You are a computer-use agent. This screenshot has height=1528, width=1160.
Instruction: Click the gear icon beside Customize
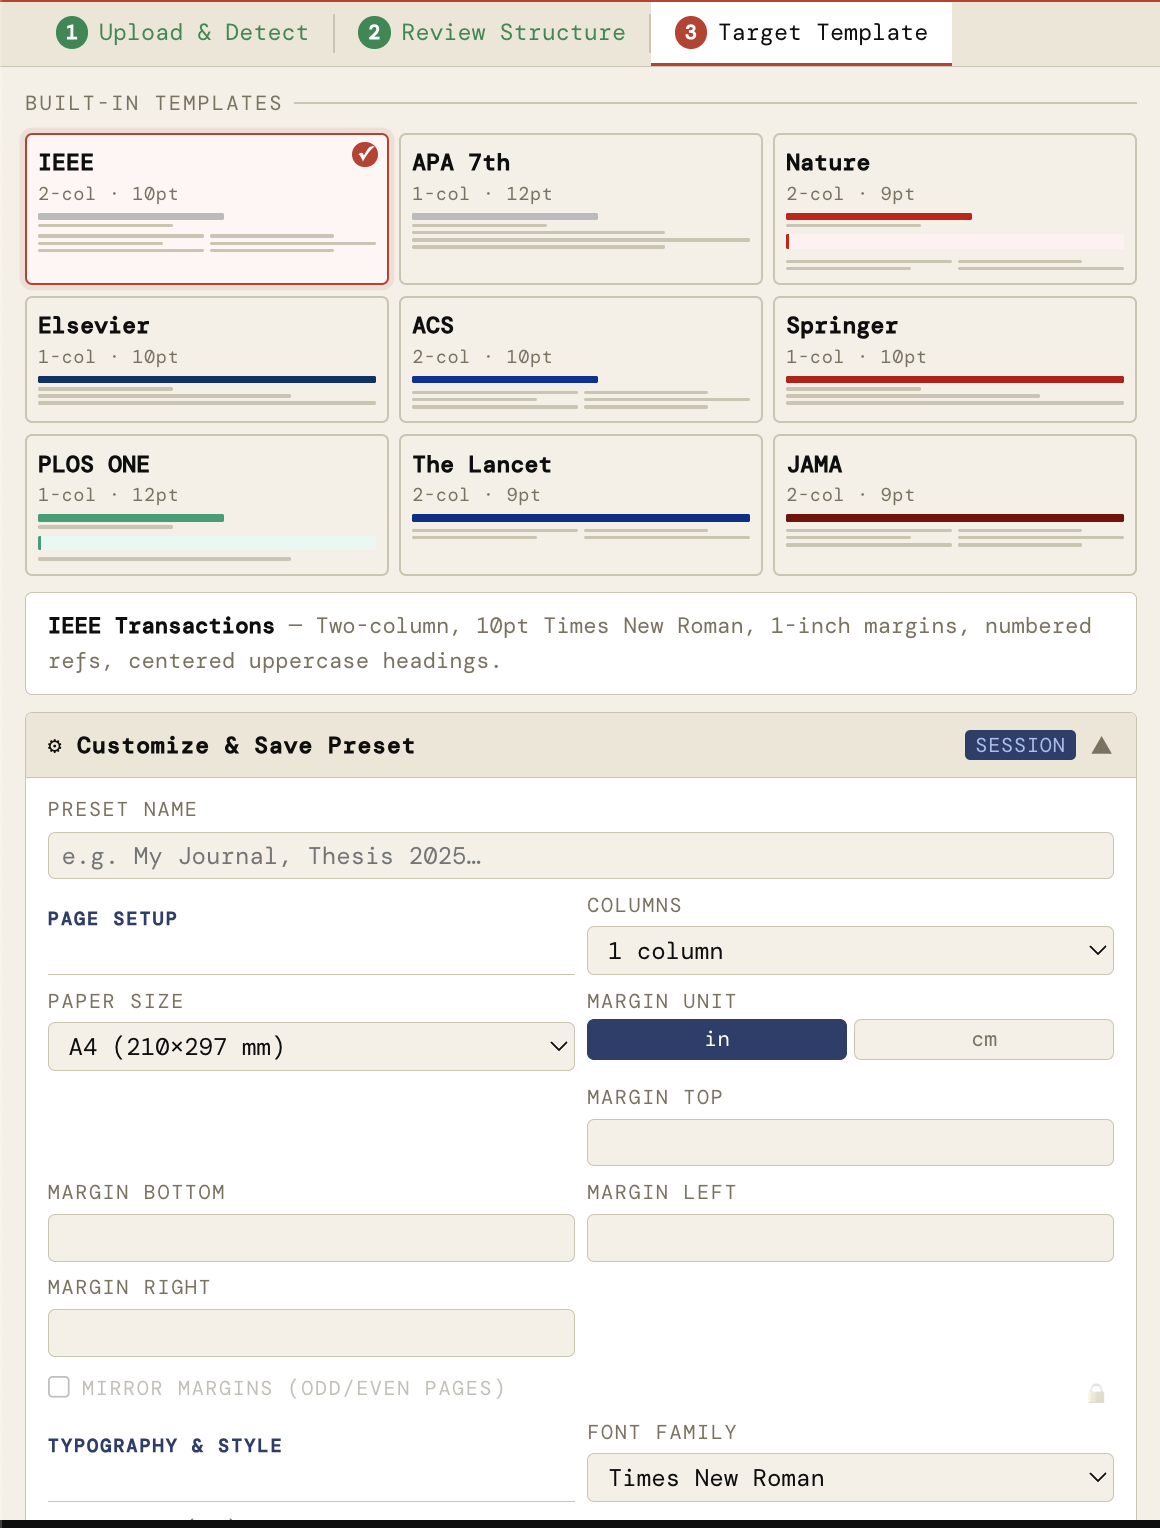tap(55, 746)
